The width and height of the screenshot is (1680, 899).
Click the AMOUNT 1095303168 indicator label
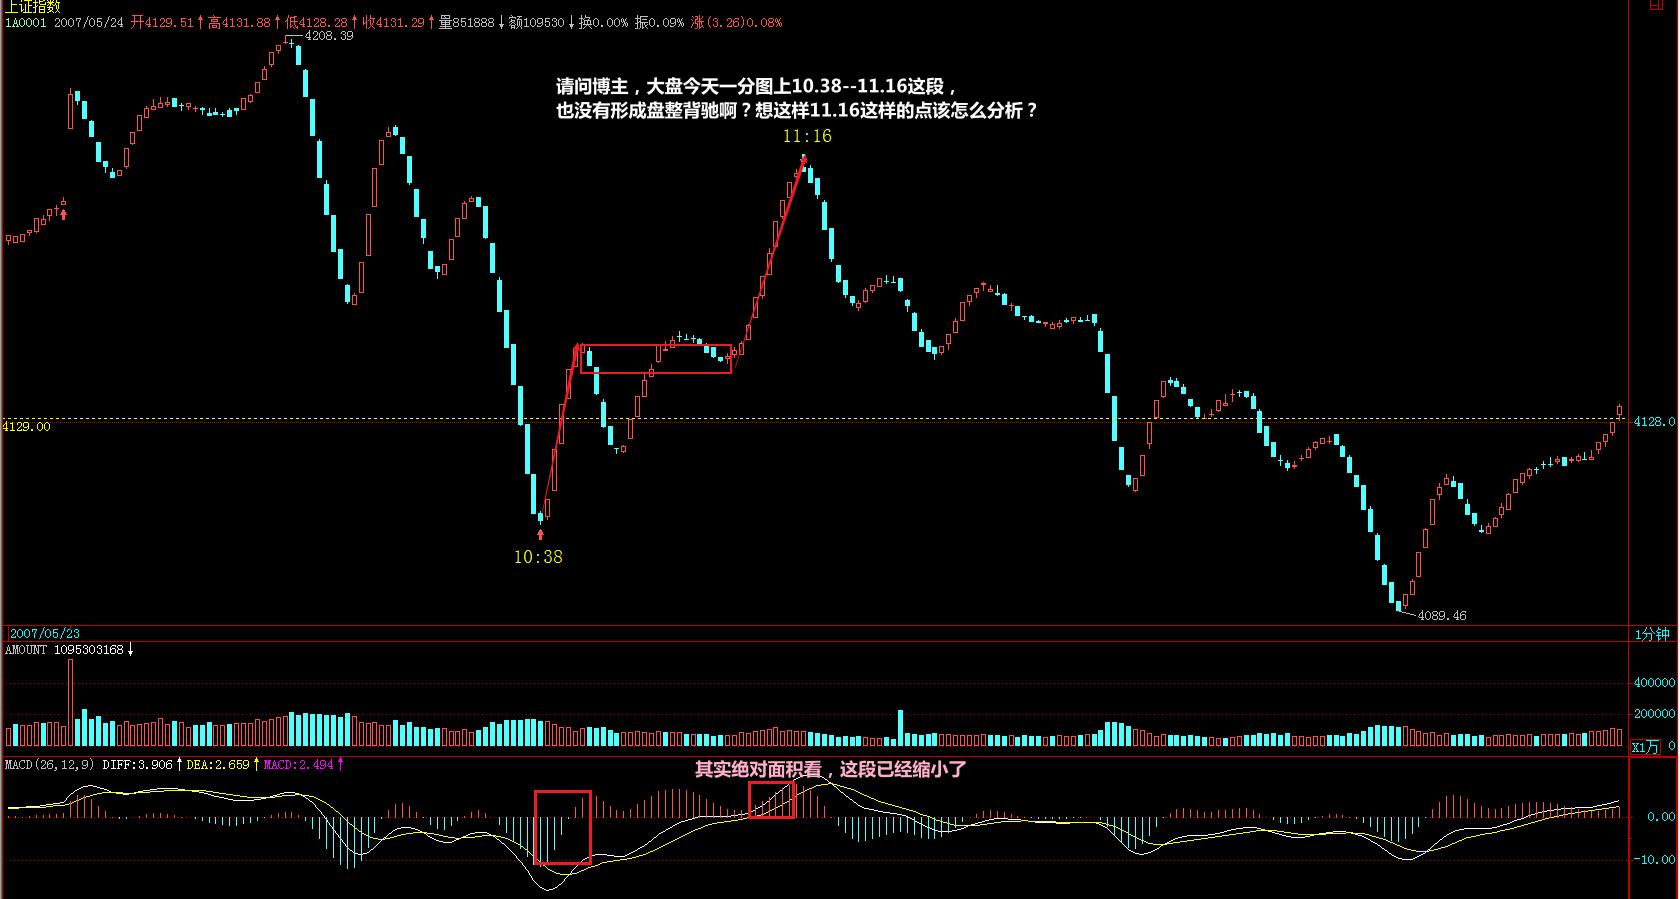(64, 650)
